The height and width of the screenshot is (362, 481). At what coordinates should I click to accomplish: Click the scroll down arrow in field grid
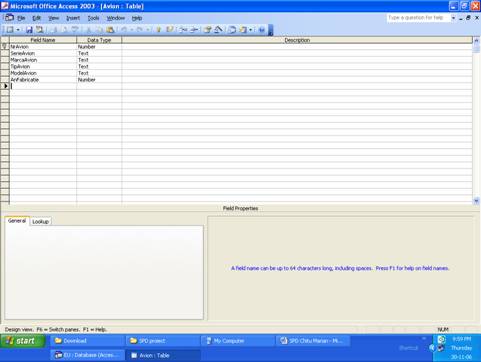tap(476, 201)
